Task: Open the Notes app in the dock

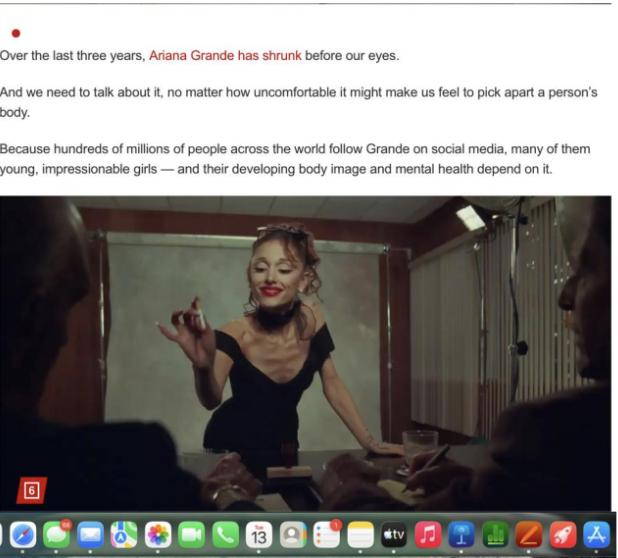Action: click(x=360, y=535)
